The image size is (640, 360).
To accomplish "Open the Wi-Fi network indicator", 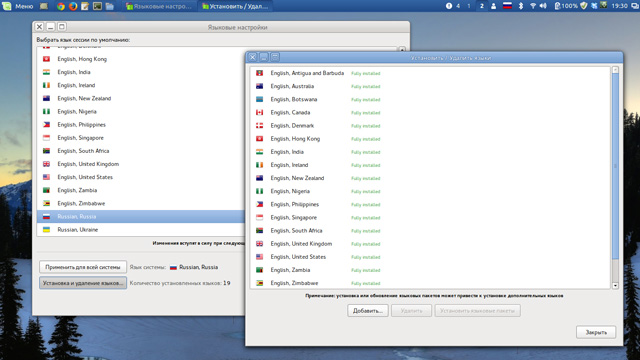I will 533,6.
